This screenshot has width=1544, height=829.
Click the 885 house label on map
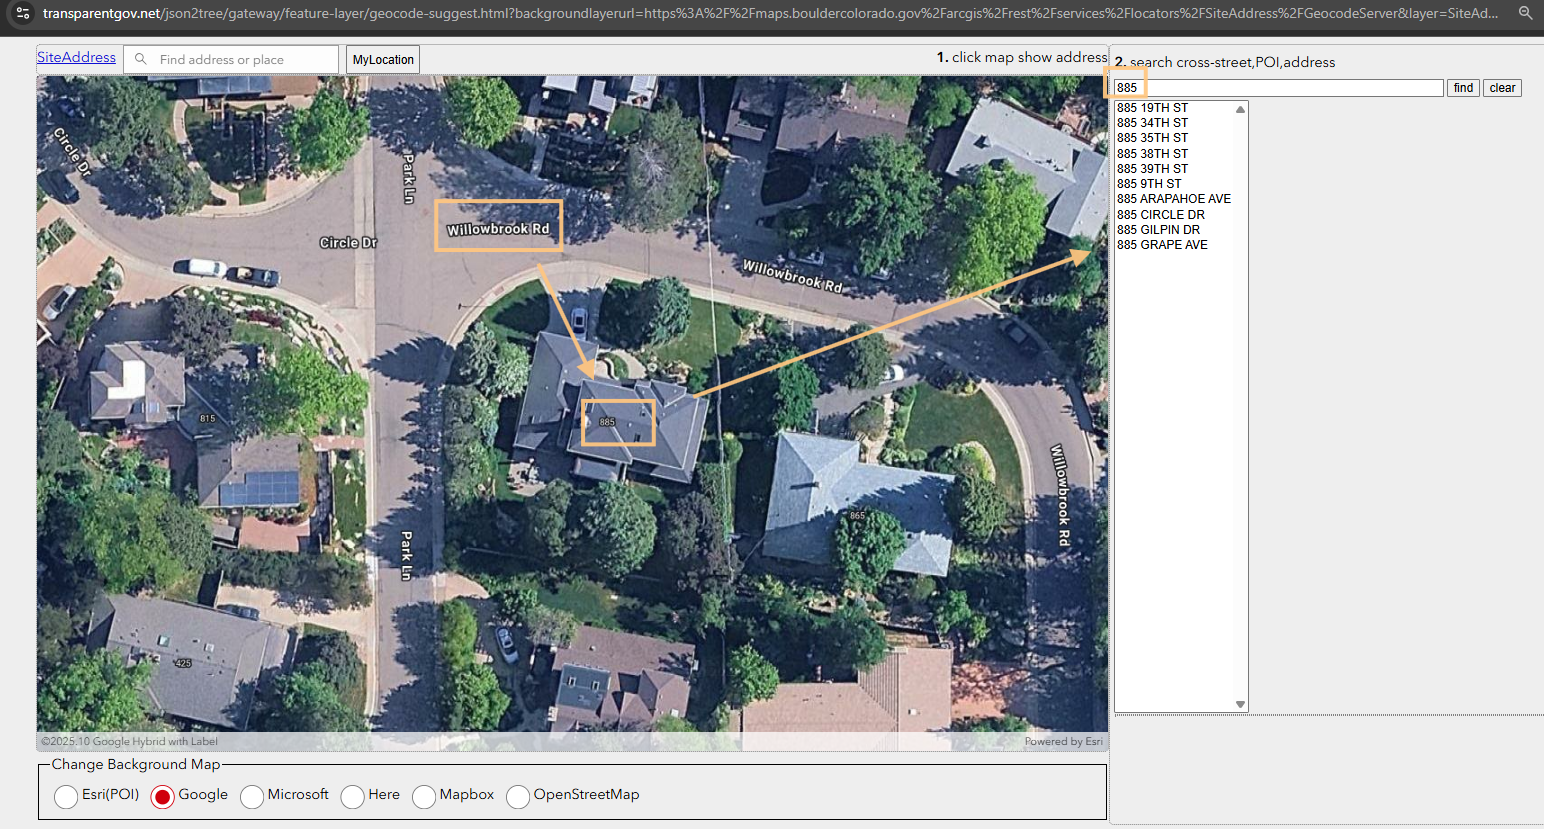click(608, 422)
